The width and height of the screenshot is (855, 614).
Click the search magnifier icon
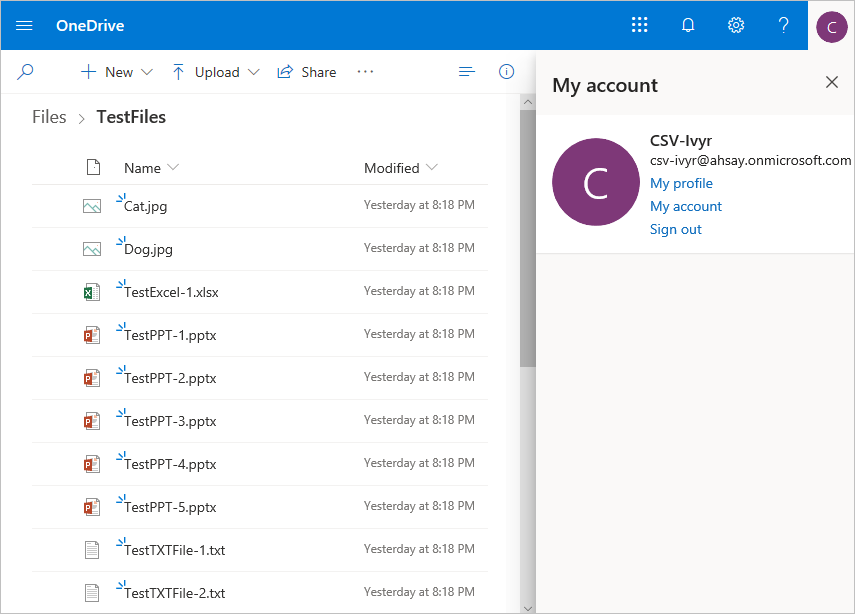pyautogui.click(x=26, y=72)
